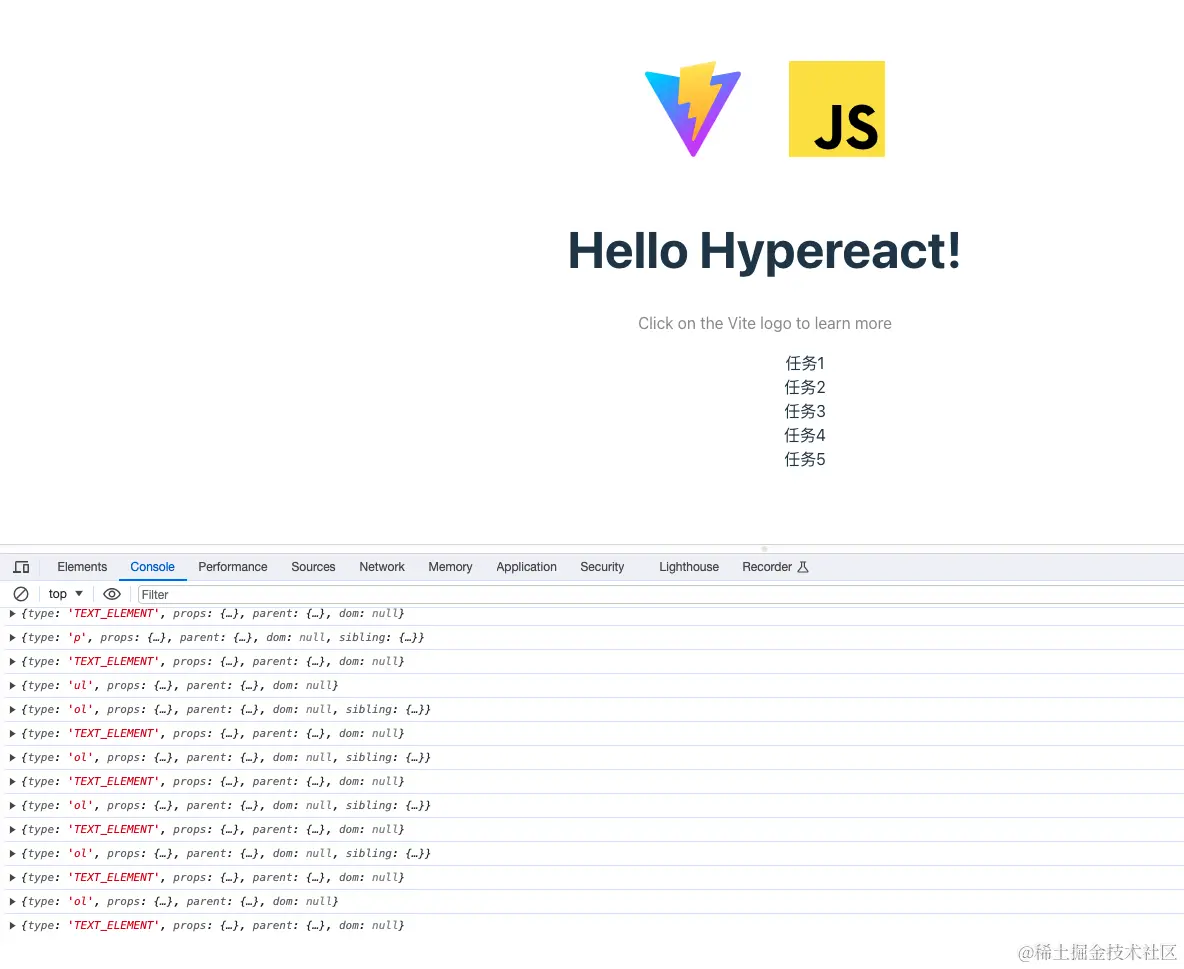This screenshot has height=969, width=1184.
Task: Click the 'Hello Hypereact!' heading
Action: pyautogui.click(x=764, y=252)
